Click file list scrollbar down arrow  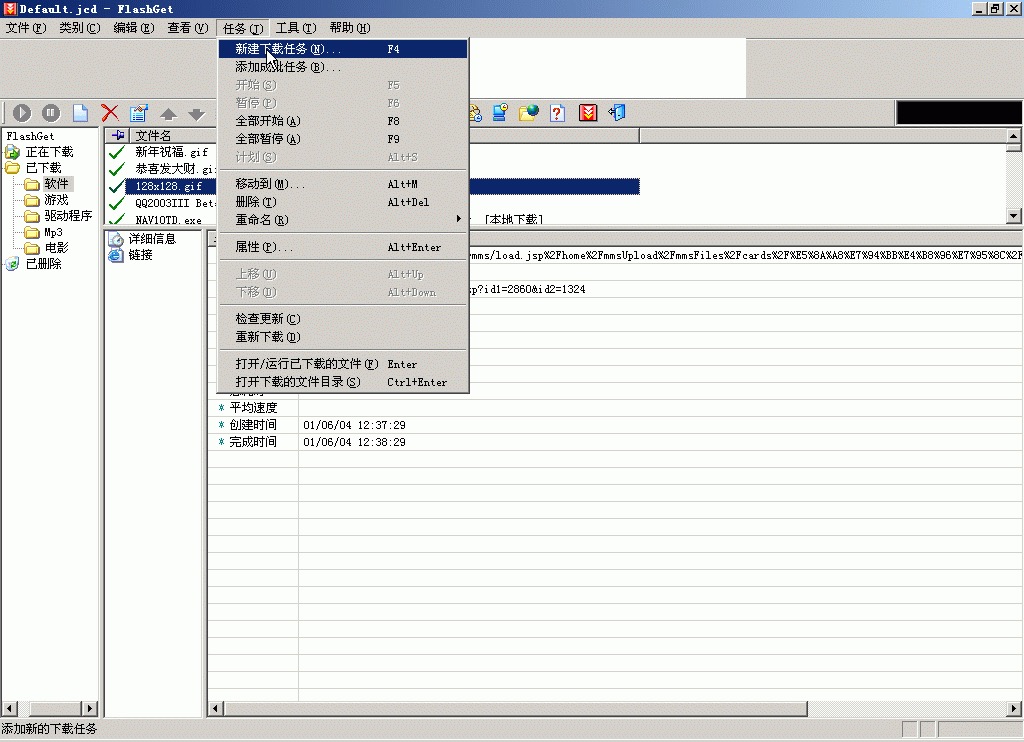(x=1014, y=216)
